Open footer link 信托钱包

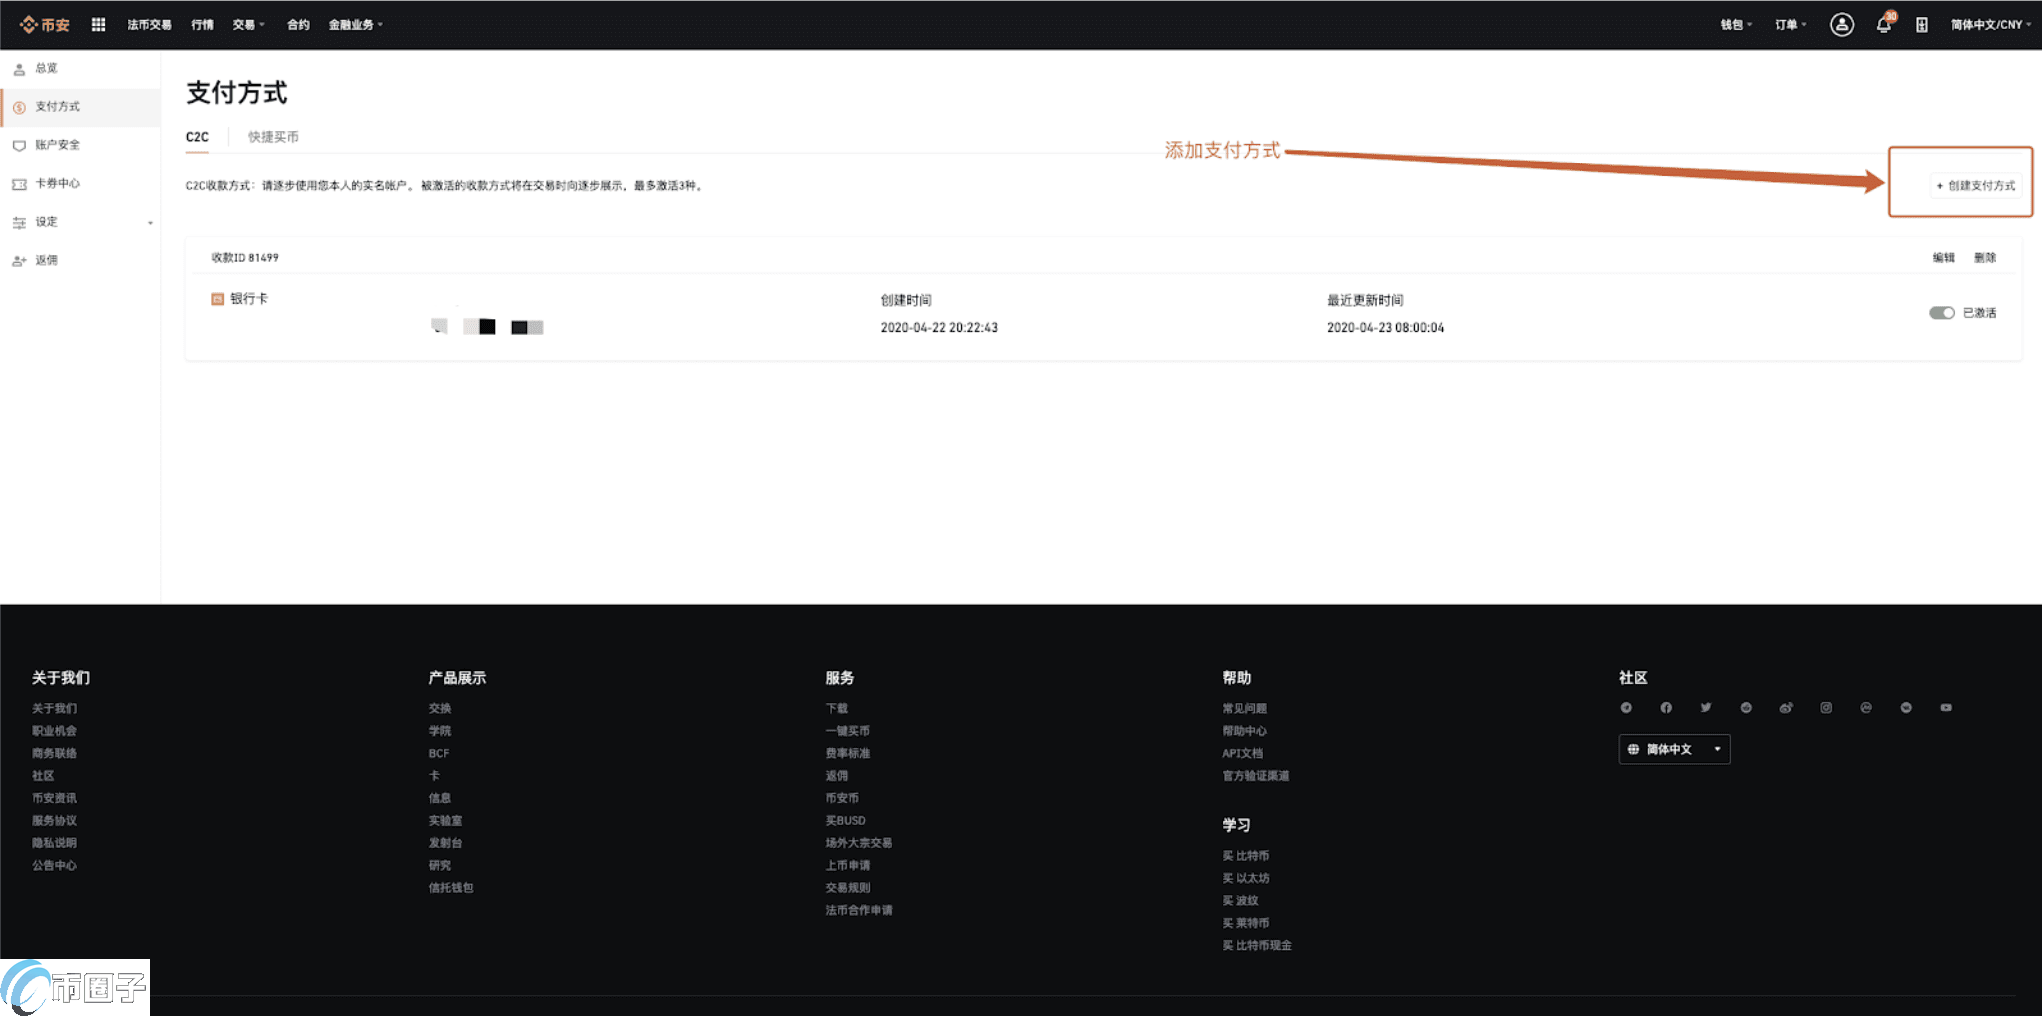(451, 888)
